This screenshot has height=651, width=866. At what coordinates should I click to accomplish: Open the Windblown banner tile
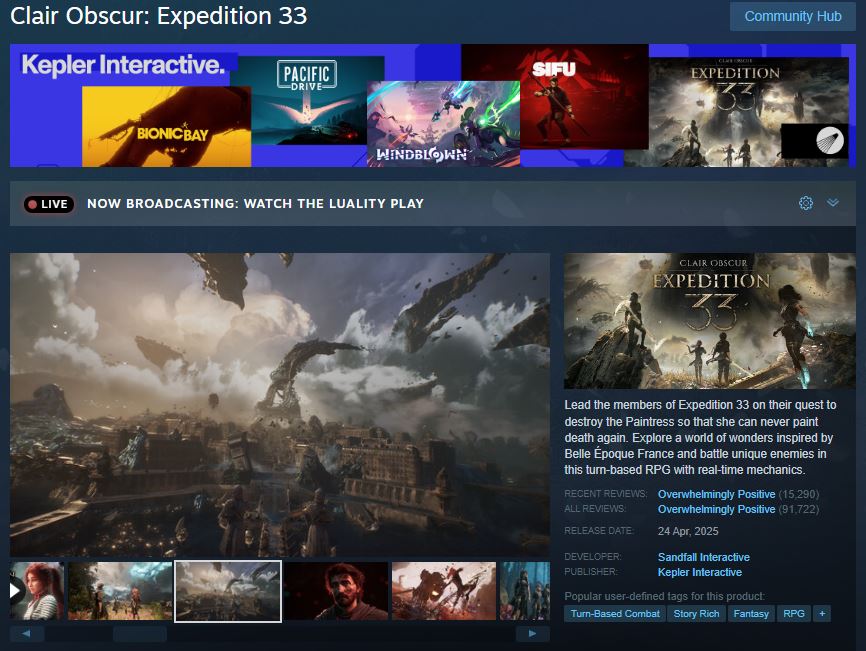point(443,124)
